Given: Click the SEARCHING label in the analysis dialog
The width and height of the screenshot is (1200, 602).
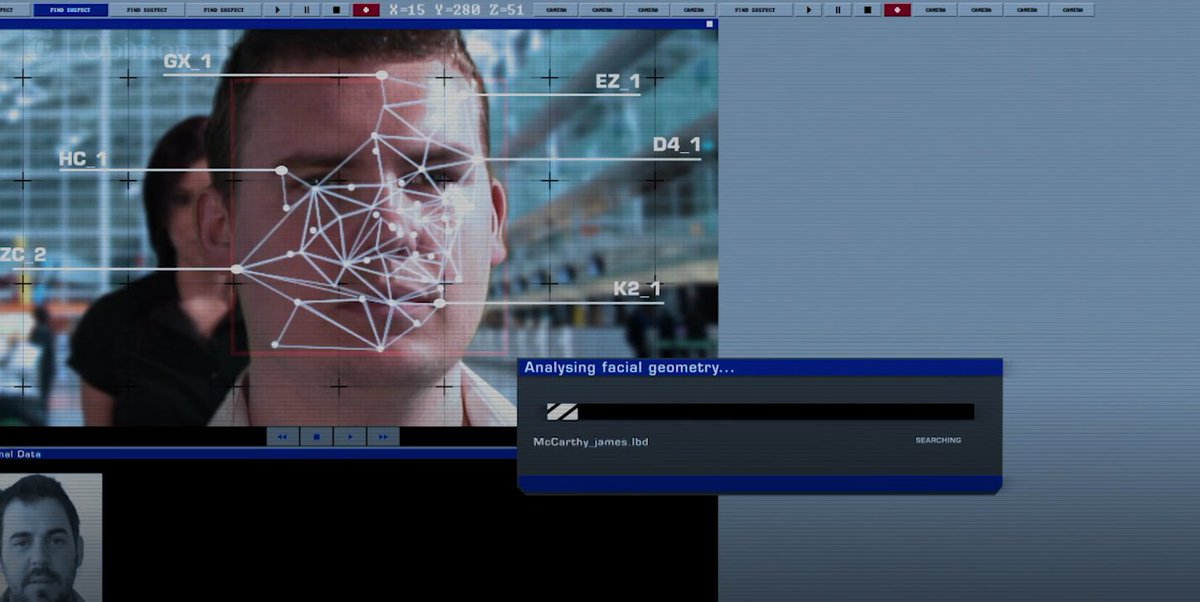Looking at the screenshot, I should click(937, 440).
